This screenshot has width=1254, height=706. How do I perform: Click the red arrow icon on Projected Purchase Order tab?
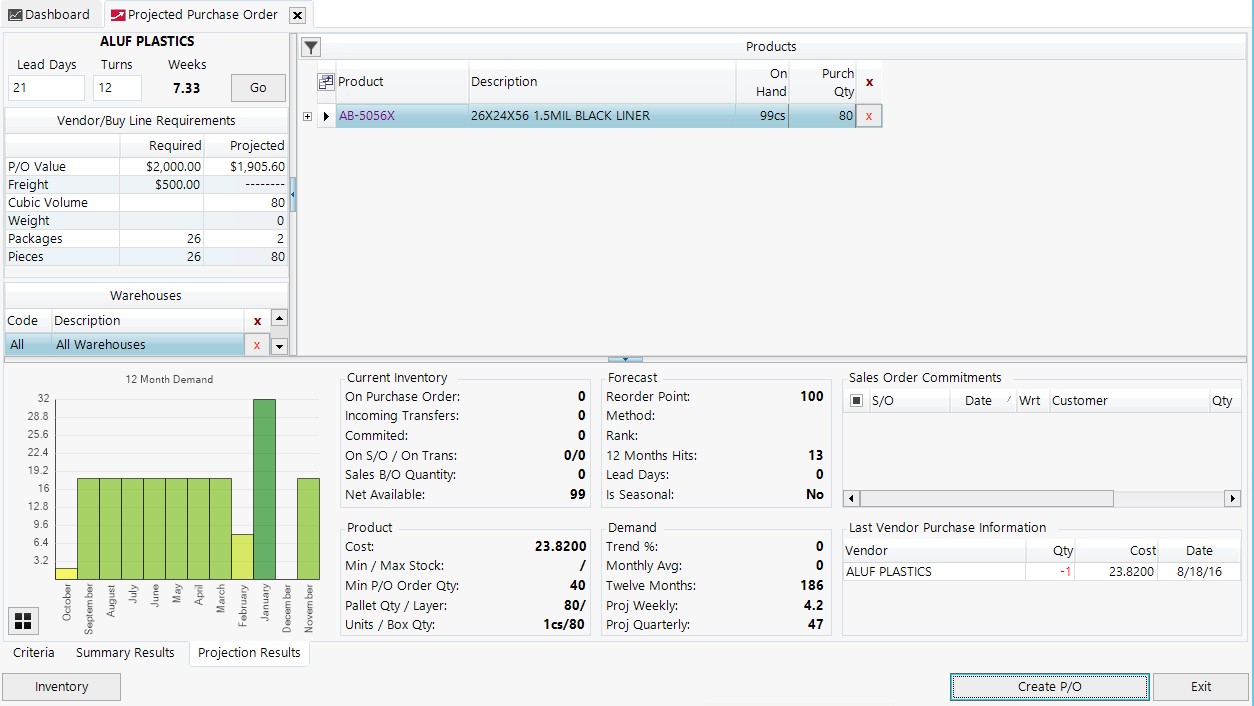pos(119,15)
